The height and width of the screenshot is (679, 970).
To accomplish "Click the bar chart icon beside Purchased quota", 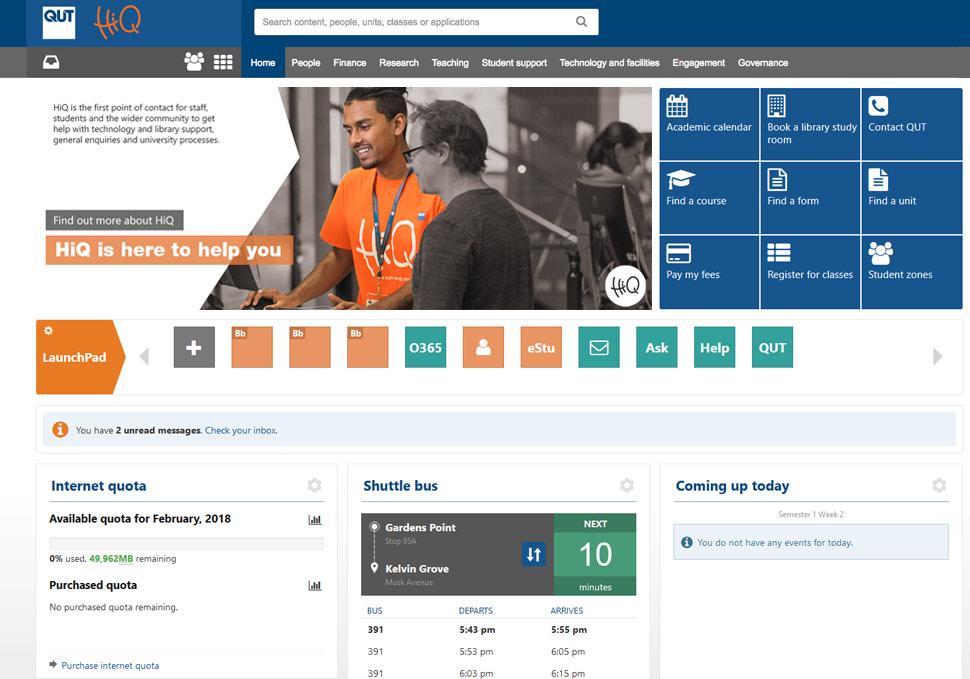I will pyautogui.click(x=315, y=586).
